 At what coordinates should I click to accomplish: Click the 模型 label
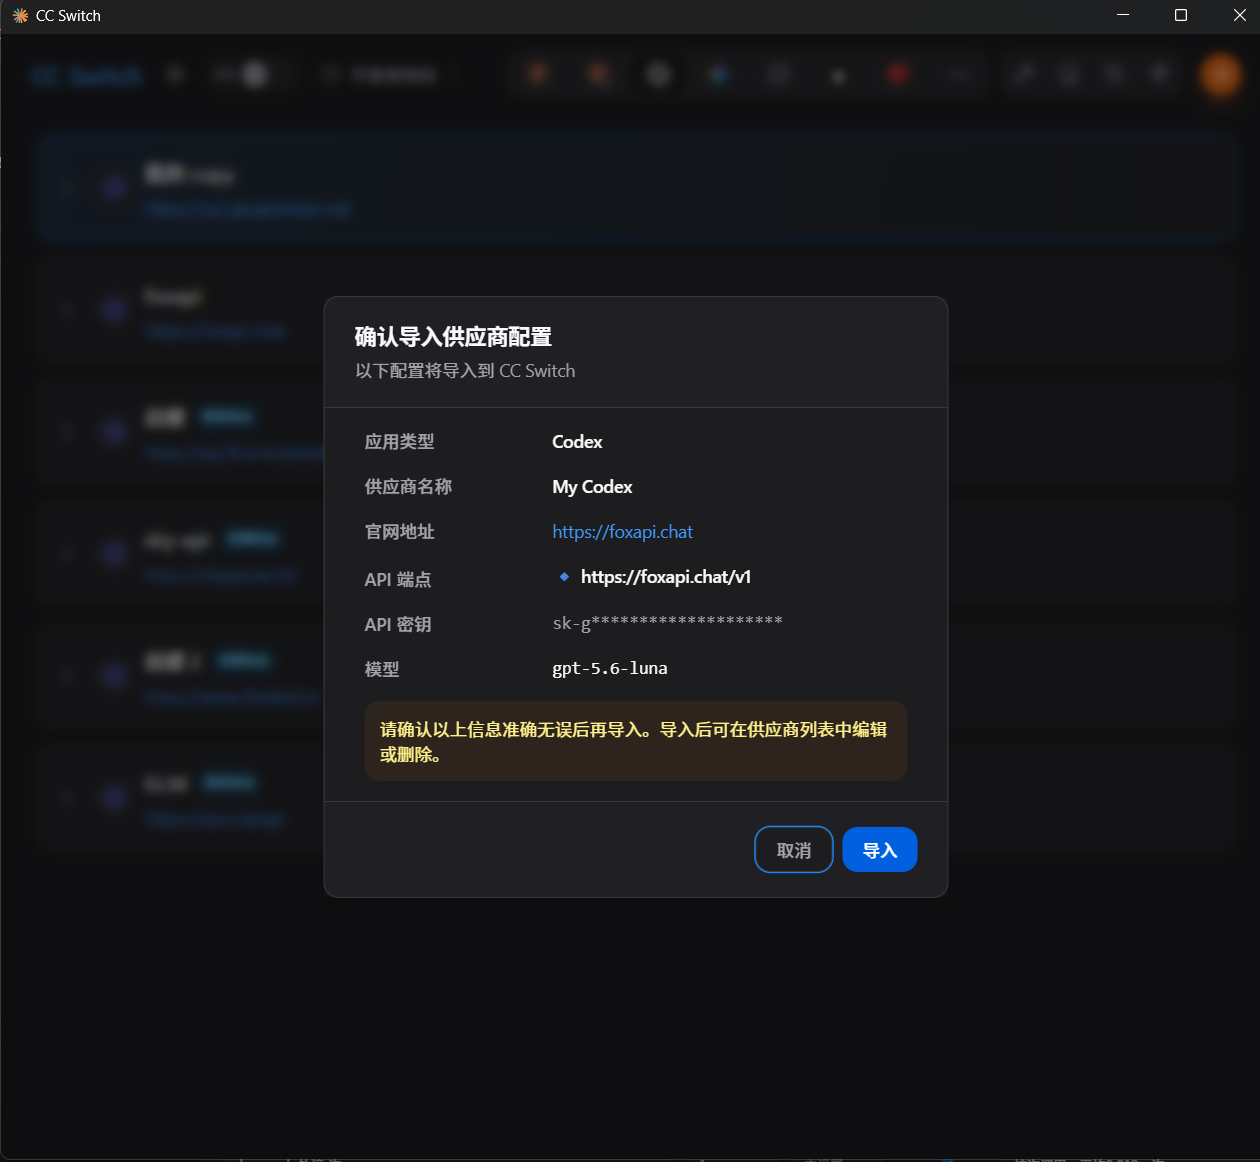(382, 670)
